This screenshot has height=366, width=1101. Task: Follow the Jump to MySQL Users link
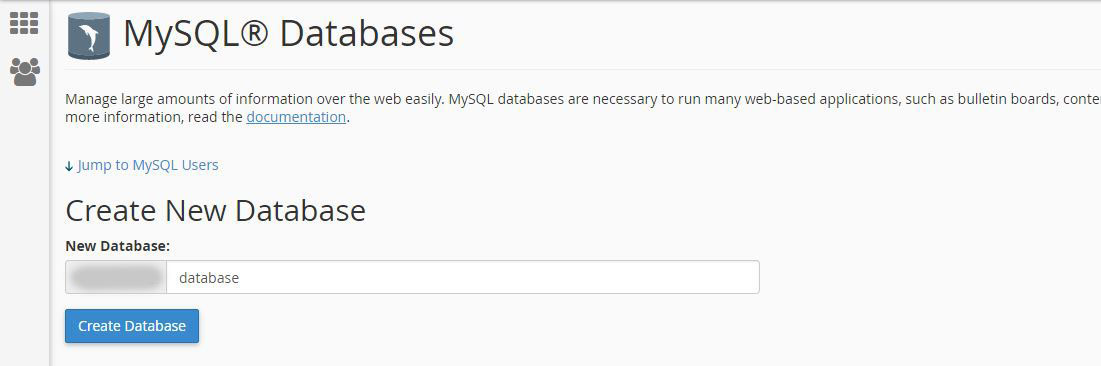coord(147,165)
